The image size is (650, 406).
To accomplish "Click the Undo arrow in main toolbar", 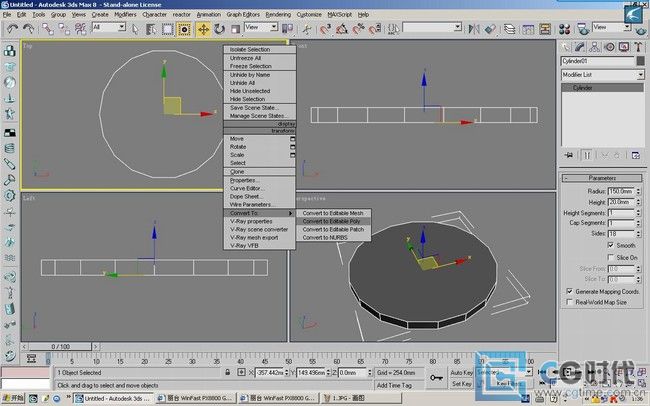I will 12,29.
